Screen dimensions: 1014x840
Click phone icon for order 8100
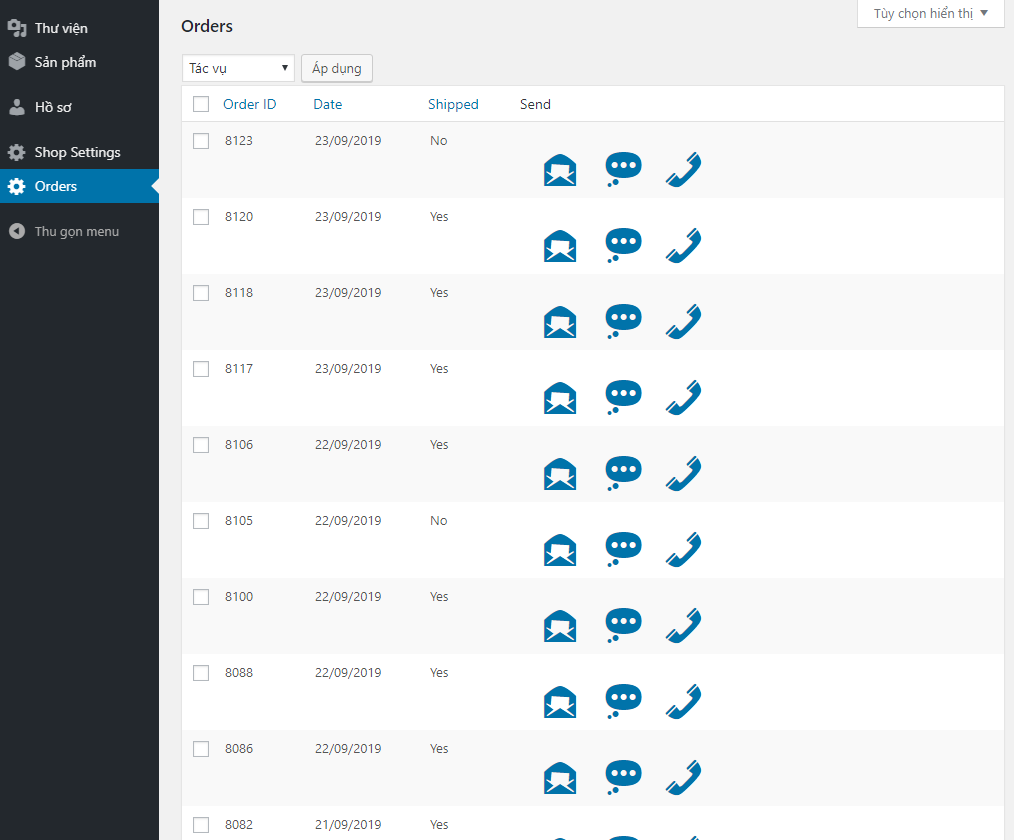coord(683,626)
